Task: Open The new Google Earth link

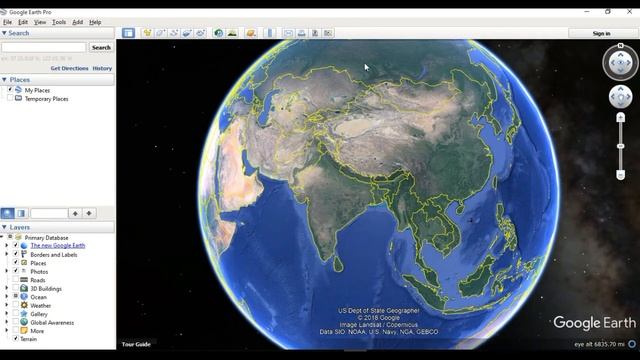Action: click(58, 245)
